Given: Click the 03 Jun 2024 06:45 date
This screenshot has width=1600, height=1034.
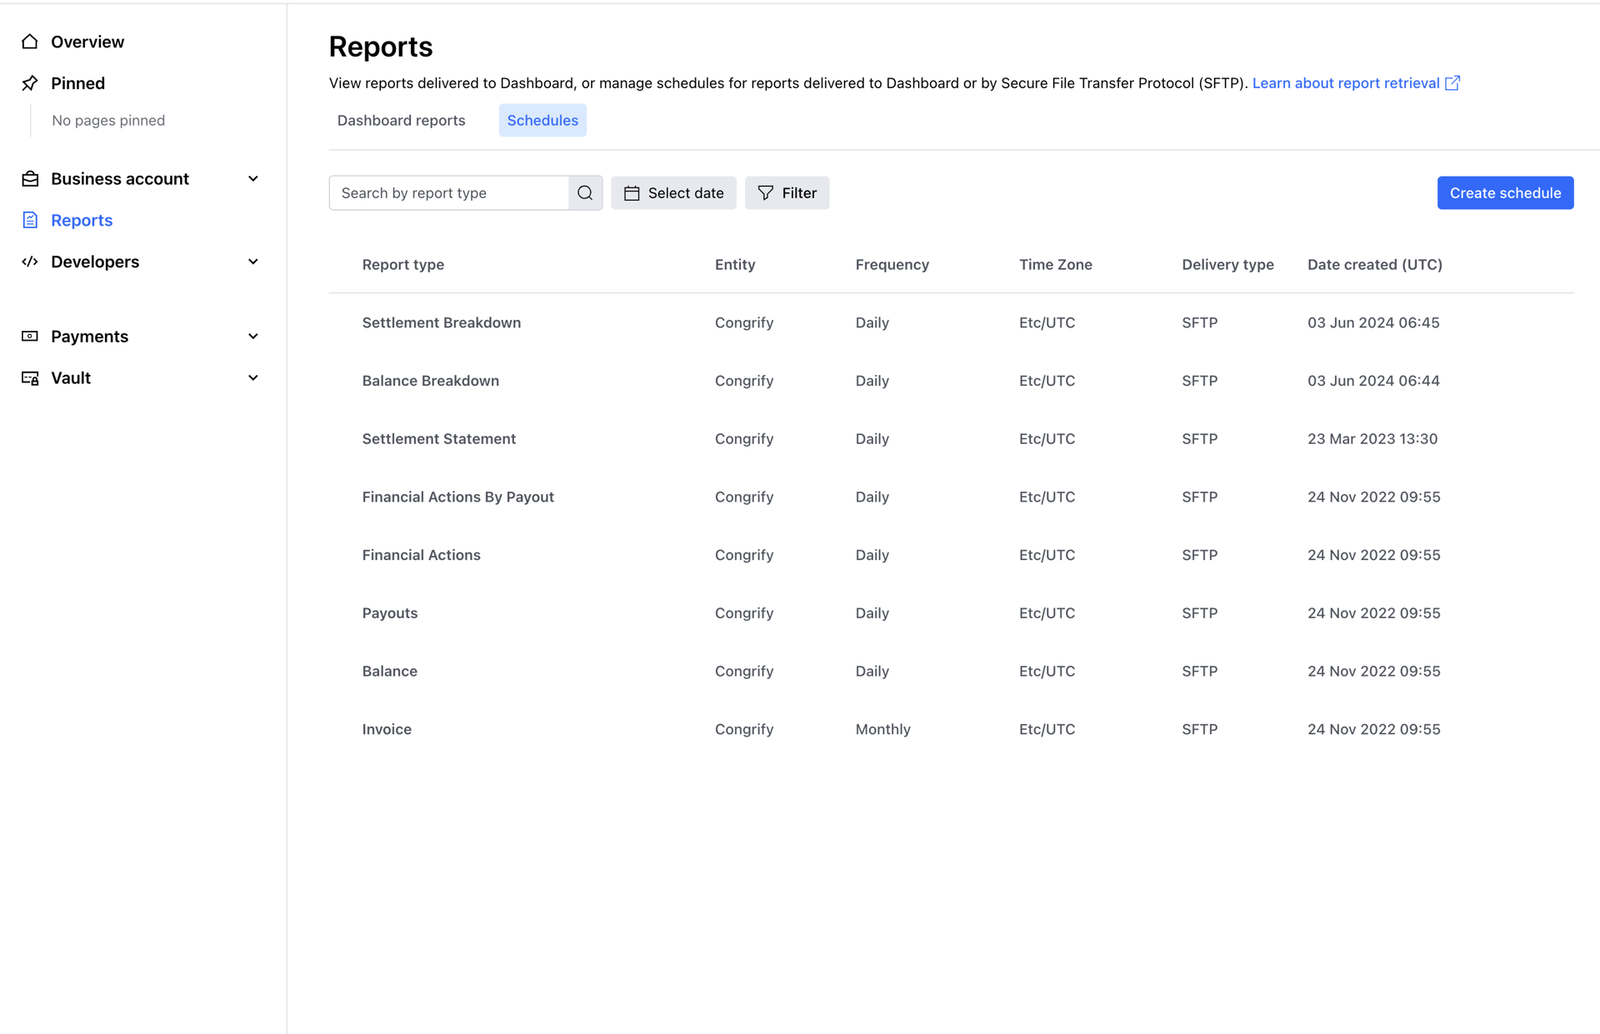Looking at the screenshot, I should pos(1373,323).
